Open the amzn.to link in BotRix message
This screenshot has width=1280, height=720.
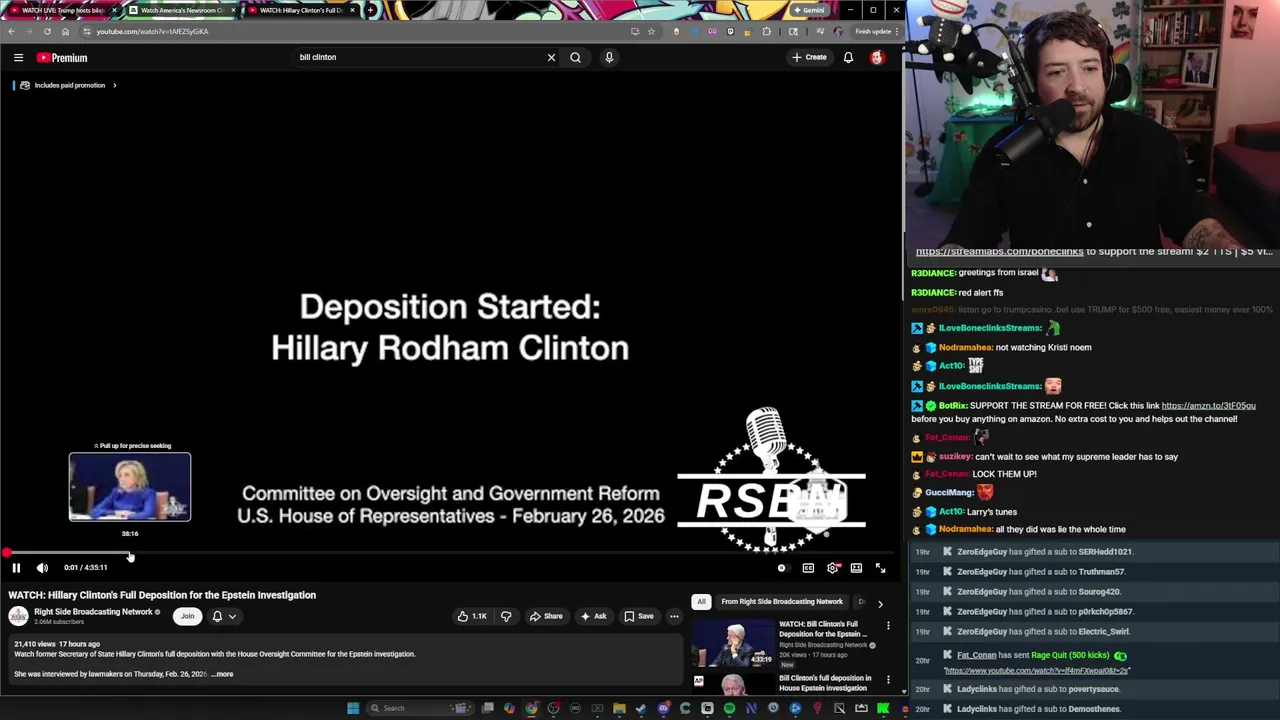(x=1208, y=406)
